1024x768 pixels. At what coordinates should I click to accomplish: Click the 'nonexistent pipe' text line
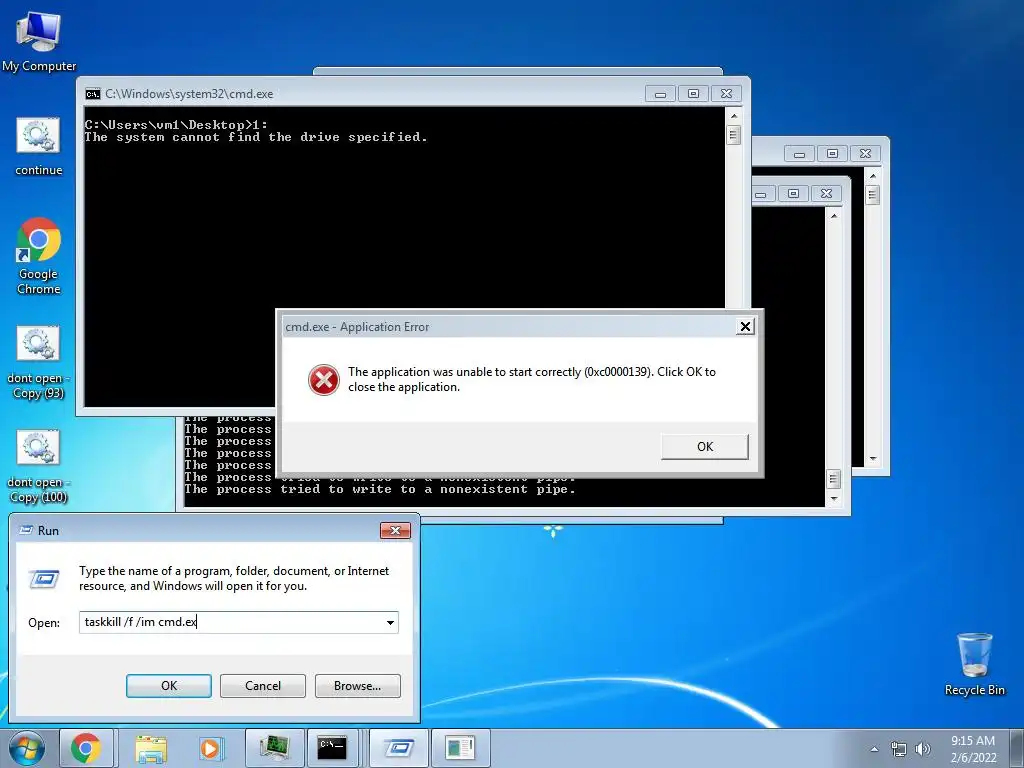tap(379, 489)
